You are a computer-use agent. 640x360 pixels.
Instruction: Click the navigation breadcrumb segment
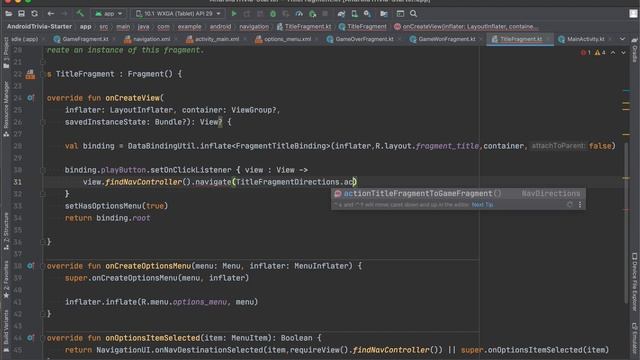pos(254,27)
